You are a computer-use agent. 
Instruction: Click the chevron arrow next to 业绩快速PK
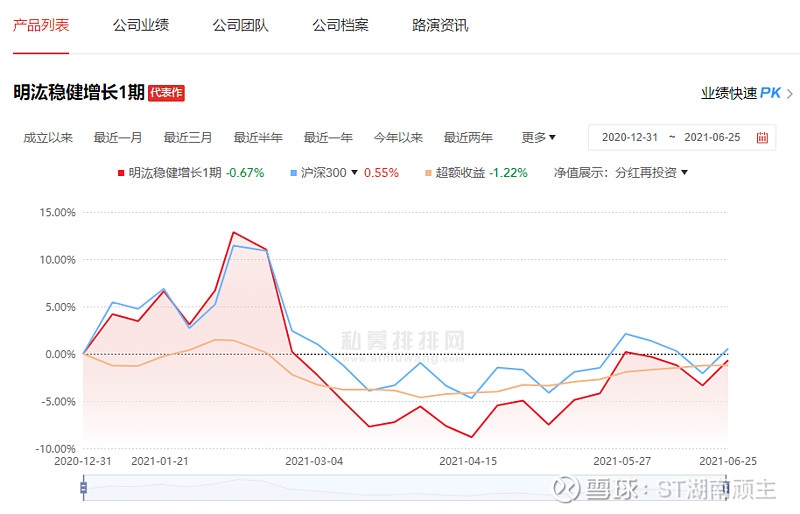[x=790, y=94]
